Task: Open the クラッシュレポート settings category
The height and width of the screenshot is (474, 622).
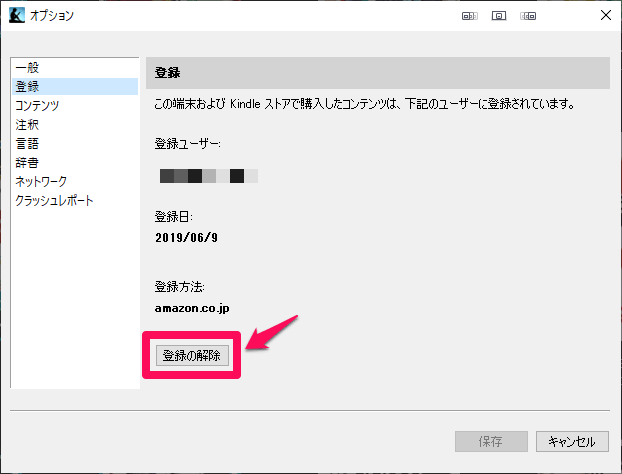Action: click(x=75, y=201)
